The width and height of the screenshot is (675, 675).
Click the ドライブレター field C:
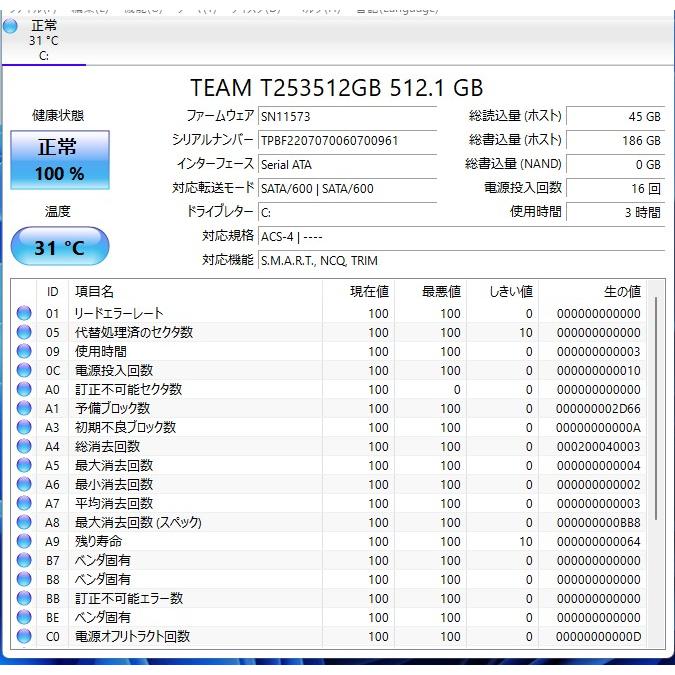click(x=347, y=213)
